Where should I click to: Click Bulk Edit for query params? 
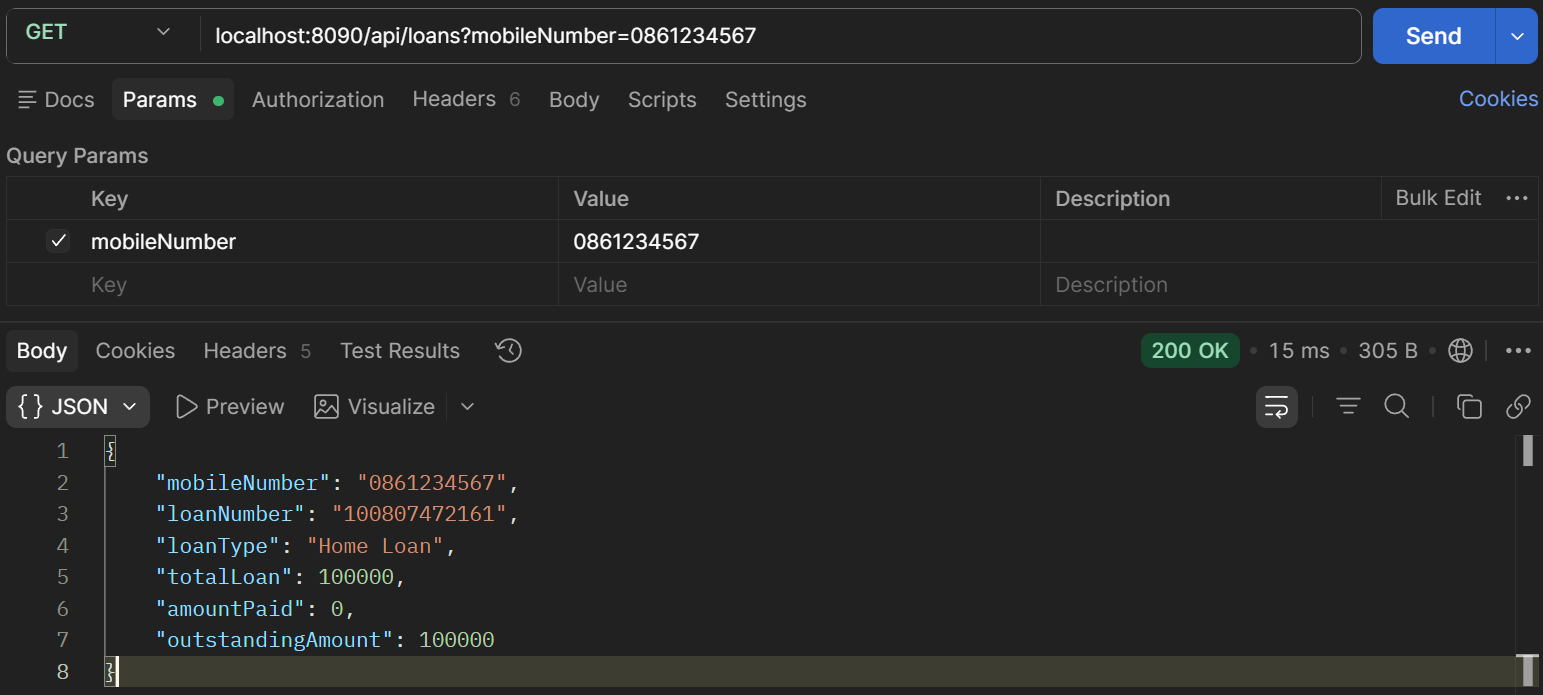[1438, 198]
